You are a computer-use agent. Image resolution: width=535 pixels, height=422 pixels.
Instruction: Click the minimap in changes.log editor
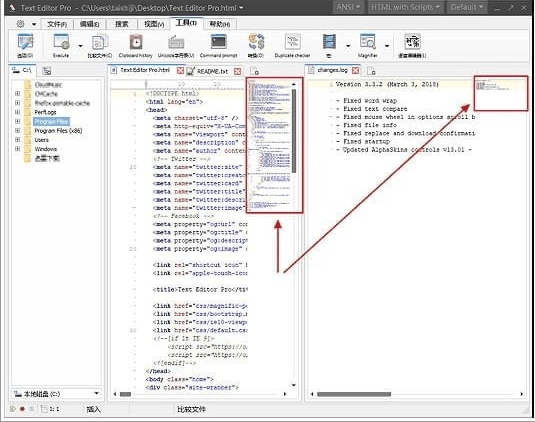[500, 94]
